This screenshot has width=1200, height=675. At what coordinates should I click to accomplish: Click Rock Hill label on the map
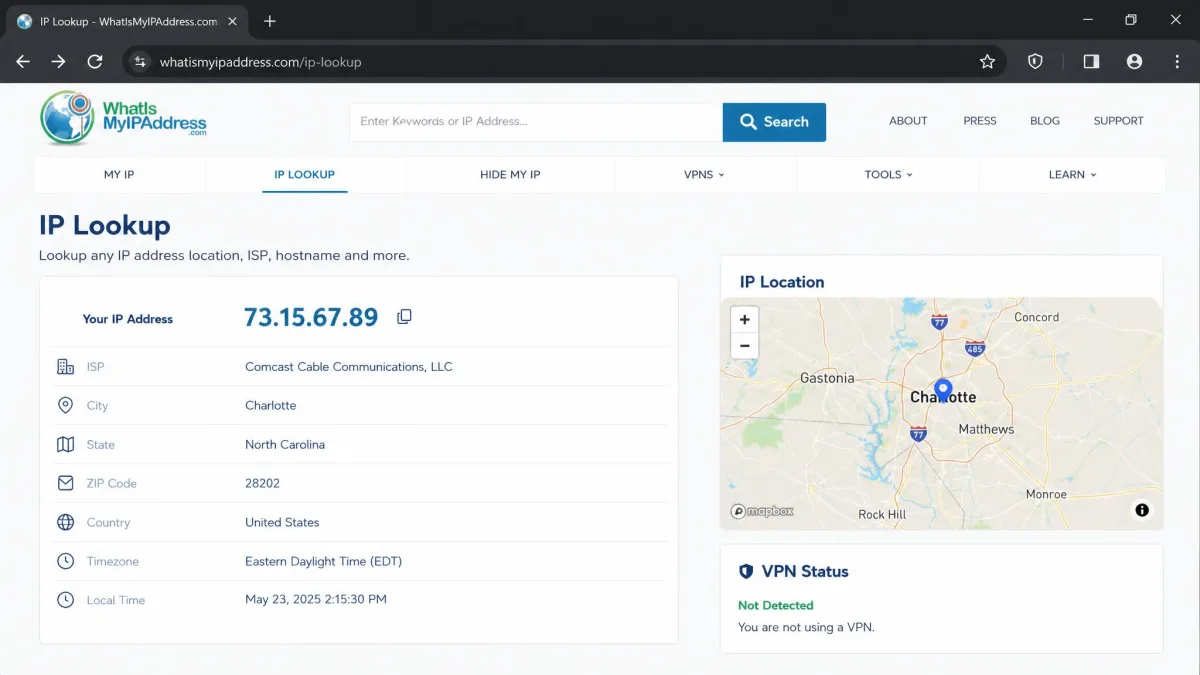882,514
